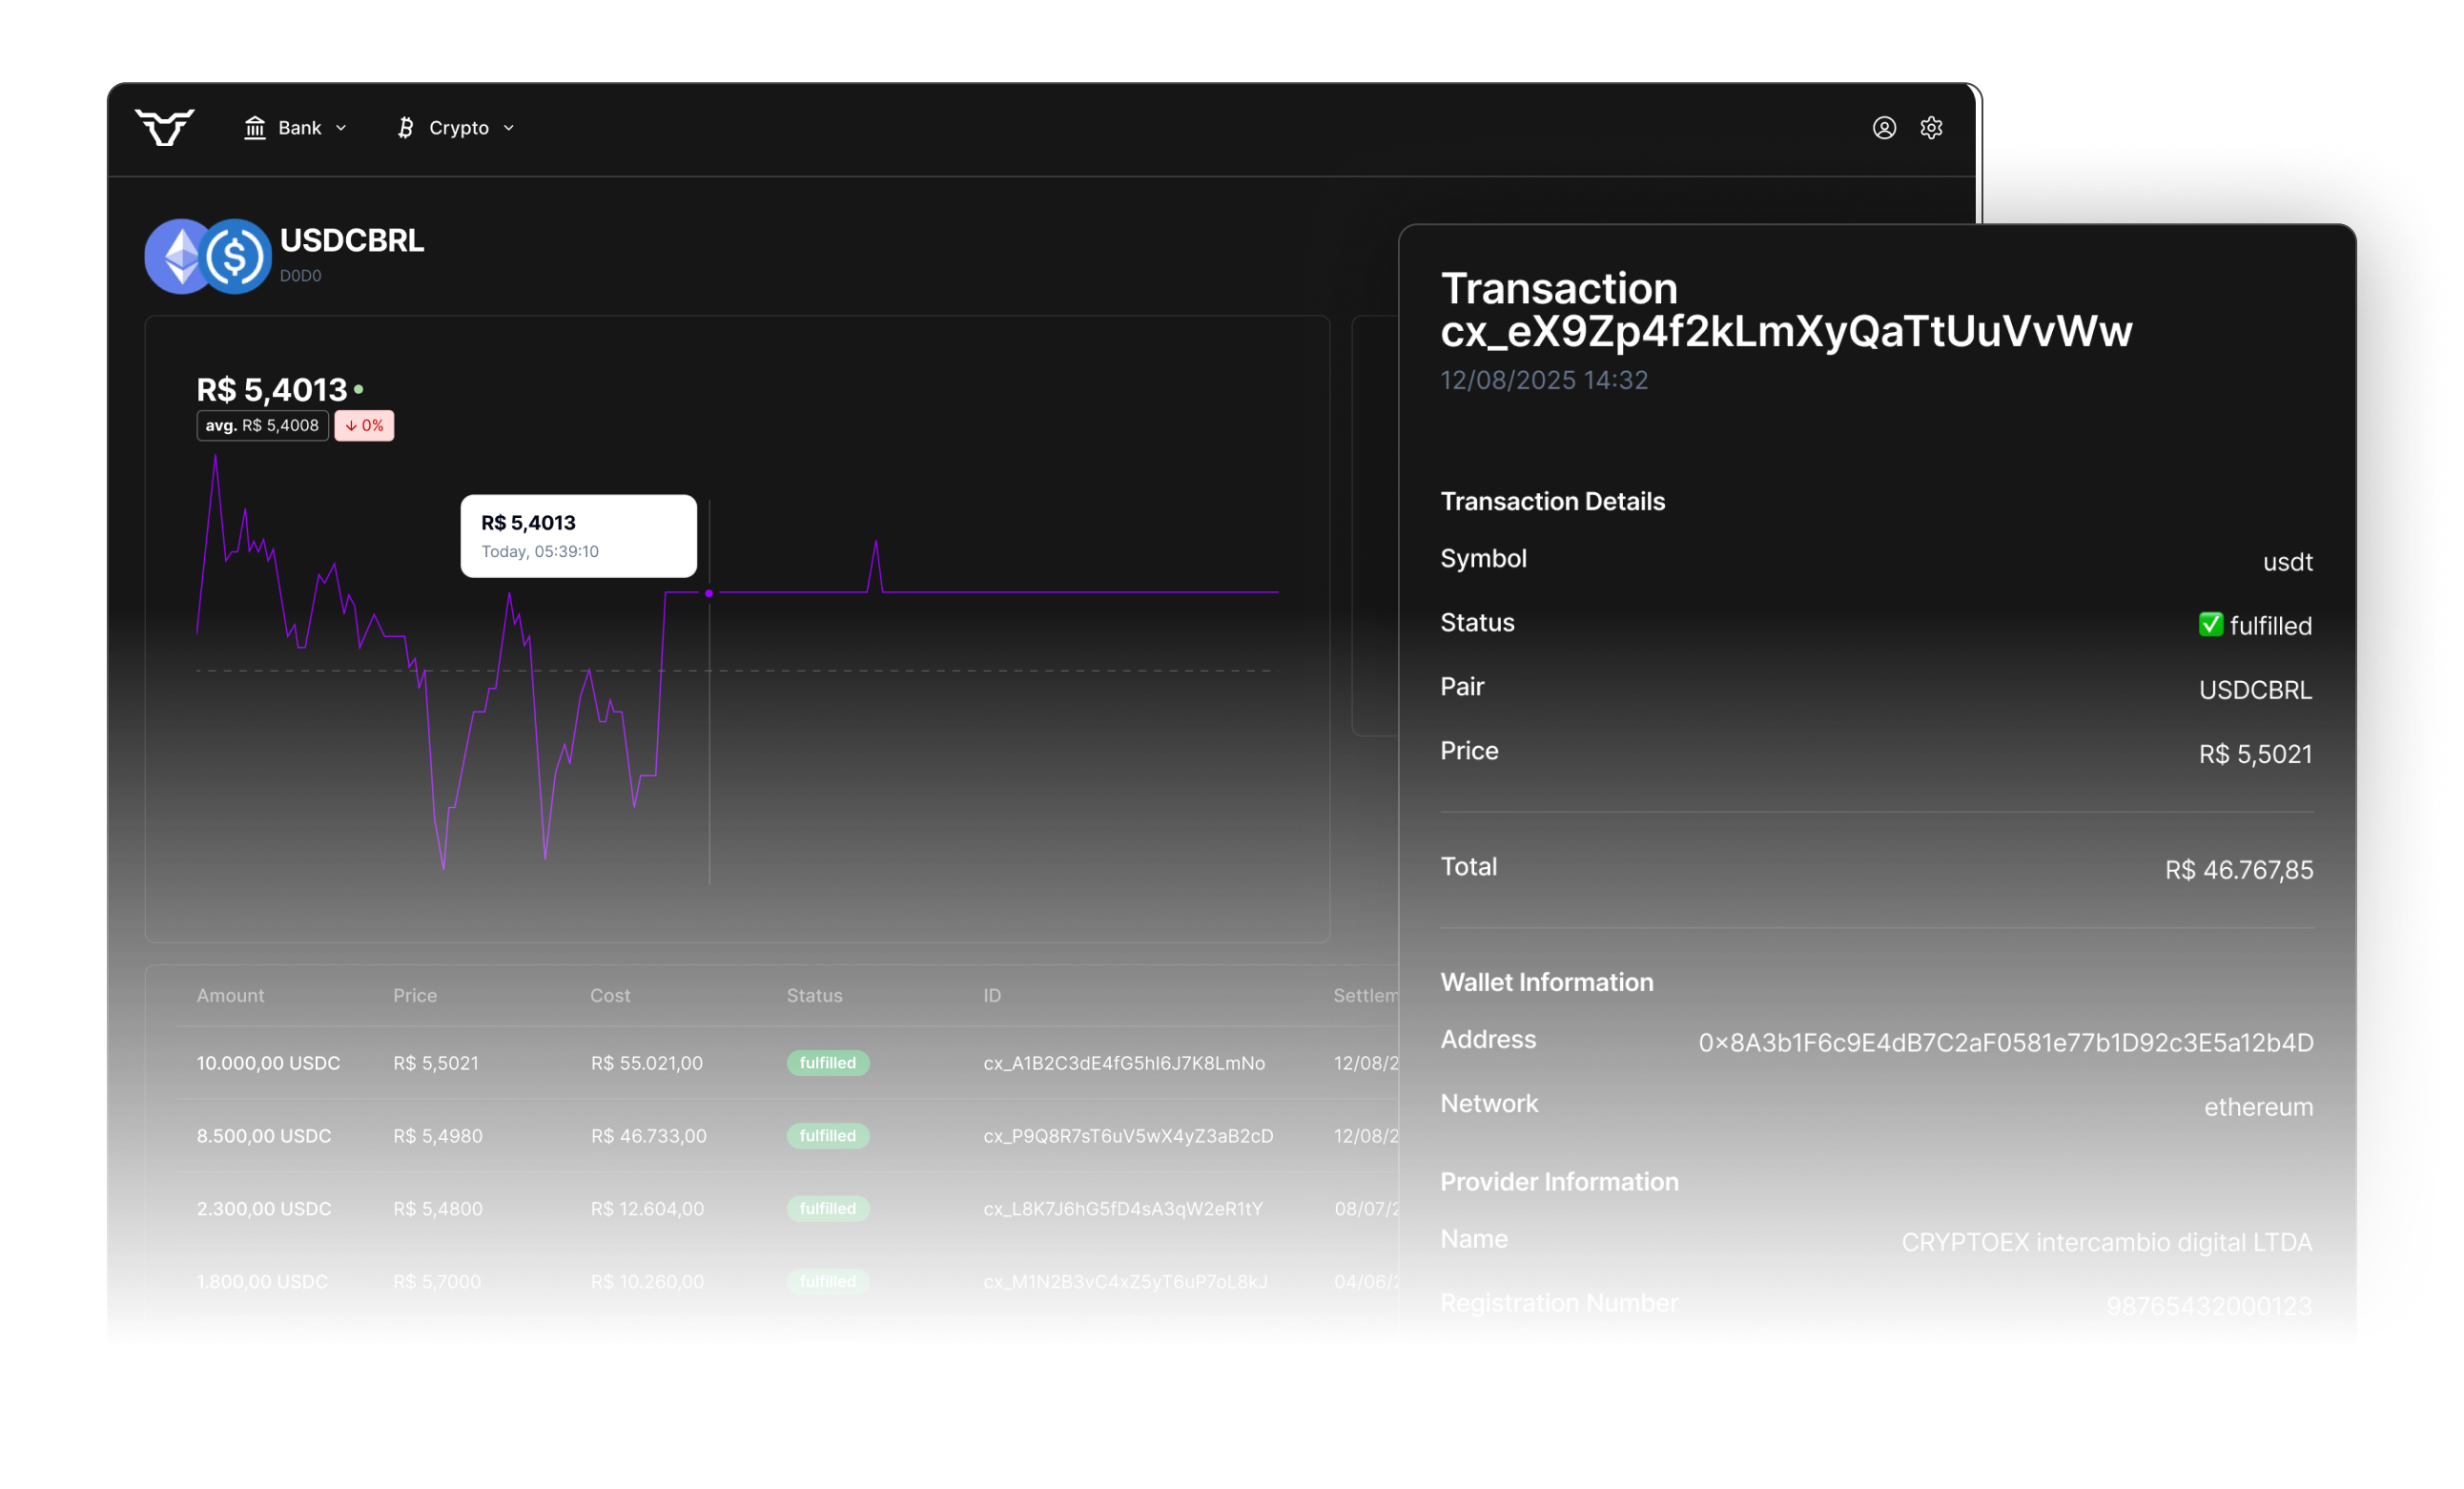Click the USDC dollar coin icon

click(236, 257)
